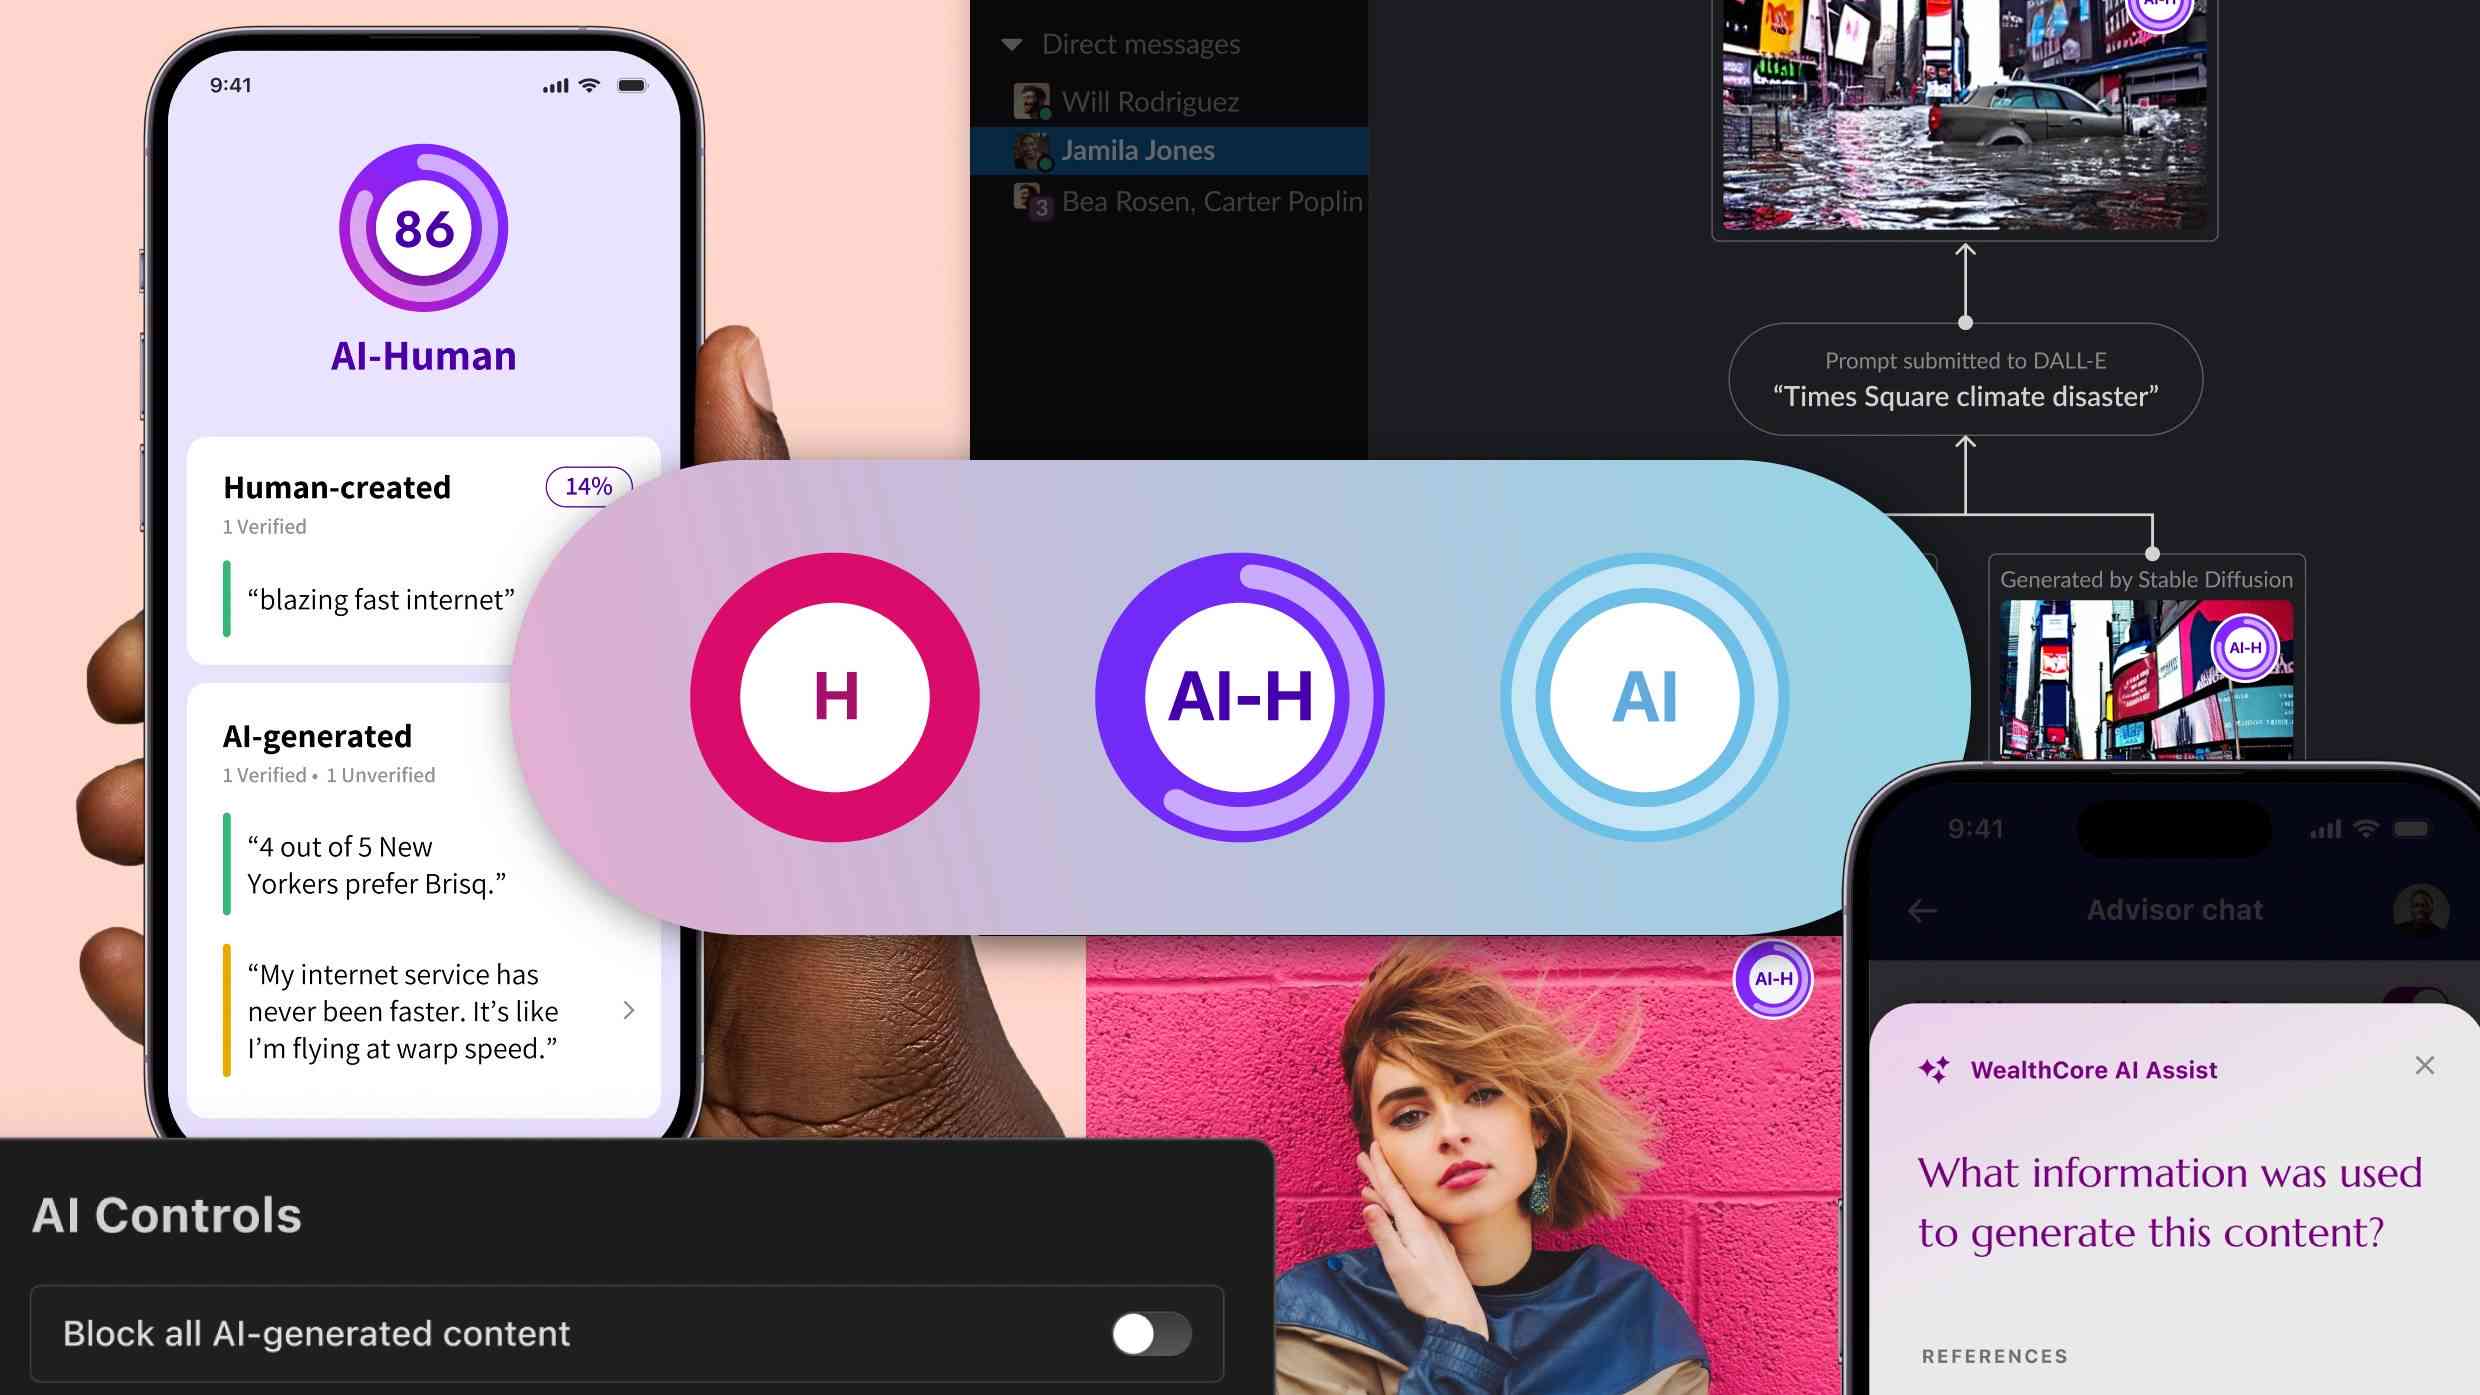The width and height of the screenshot is (2480, 1395).
Task: Click the WealthCore AI Assist star icon
Action: tap(1933, 1068)
